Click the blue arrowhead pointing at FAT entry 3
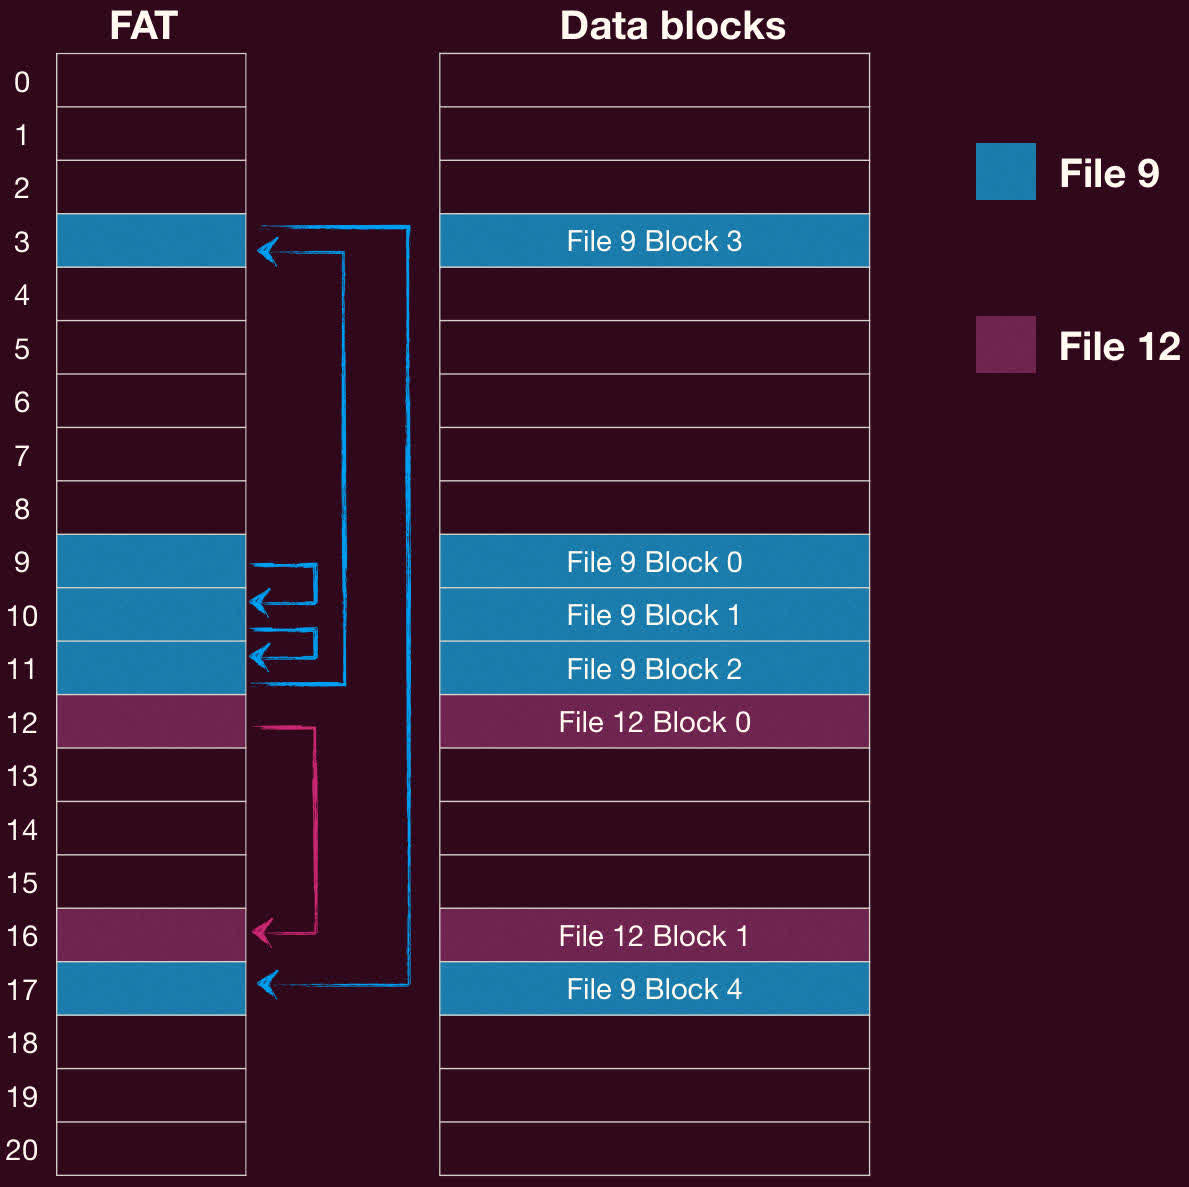Viewport: 1189px width, 1187px height. pyautogui.click(x=267, y=250)
